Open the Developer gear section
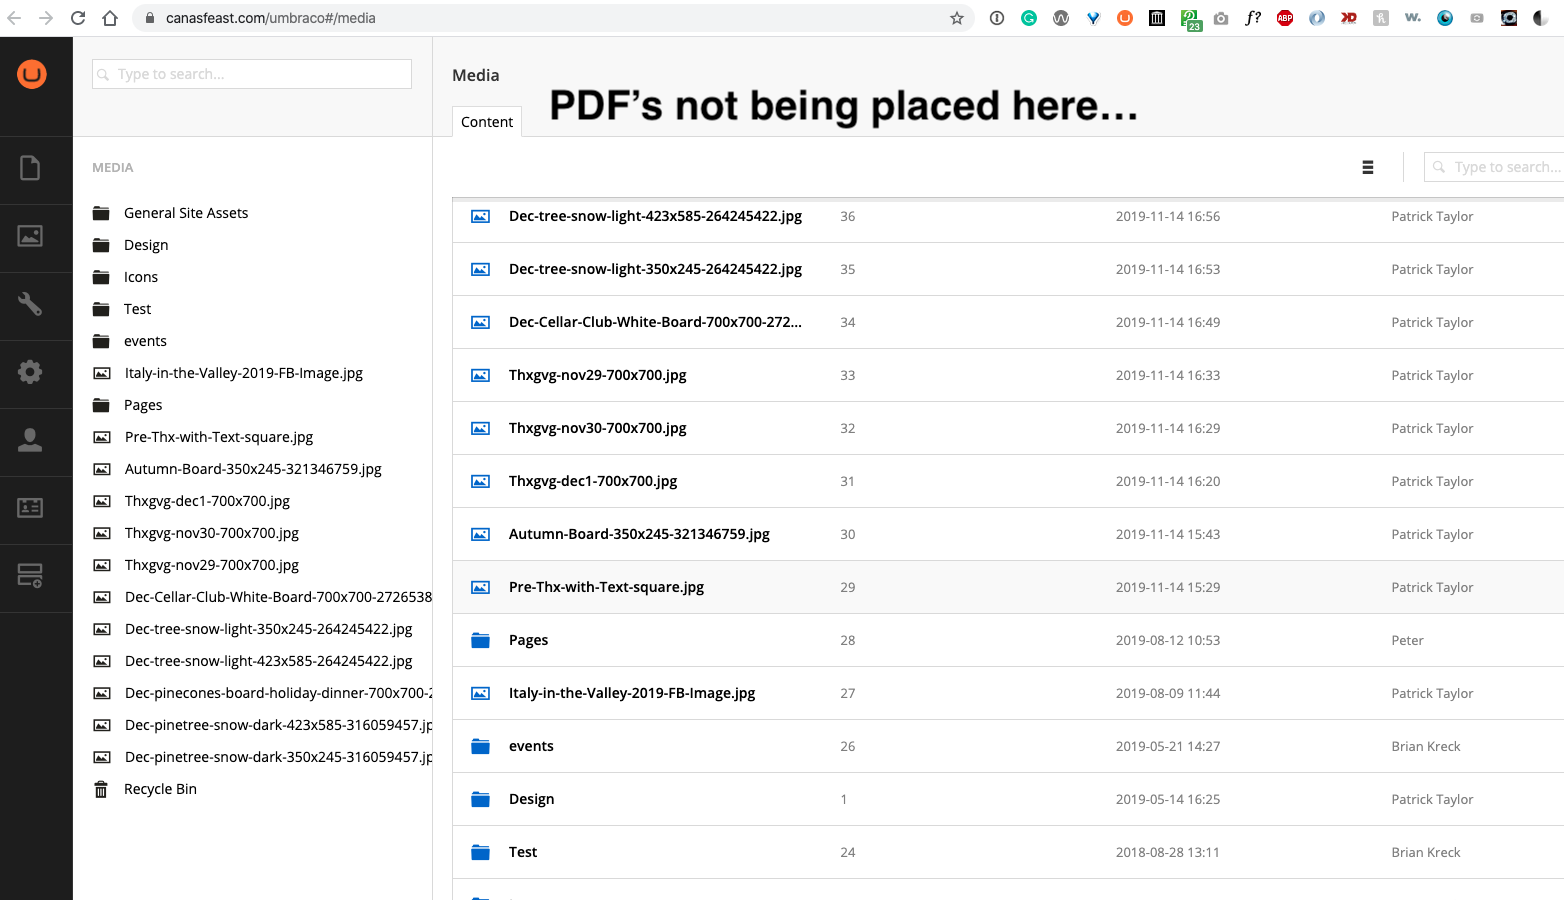 pyautogui.click(x=30, y=372)
